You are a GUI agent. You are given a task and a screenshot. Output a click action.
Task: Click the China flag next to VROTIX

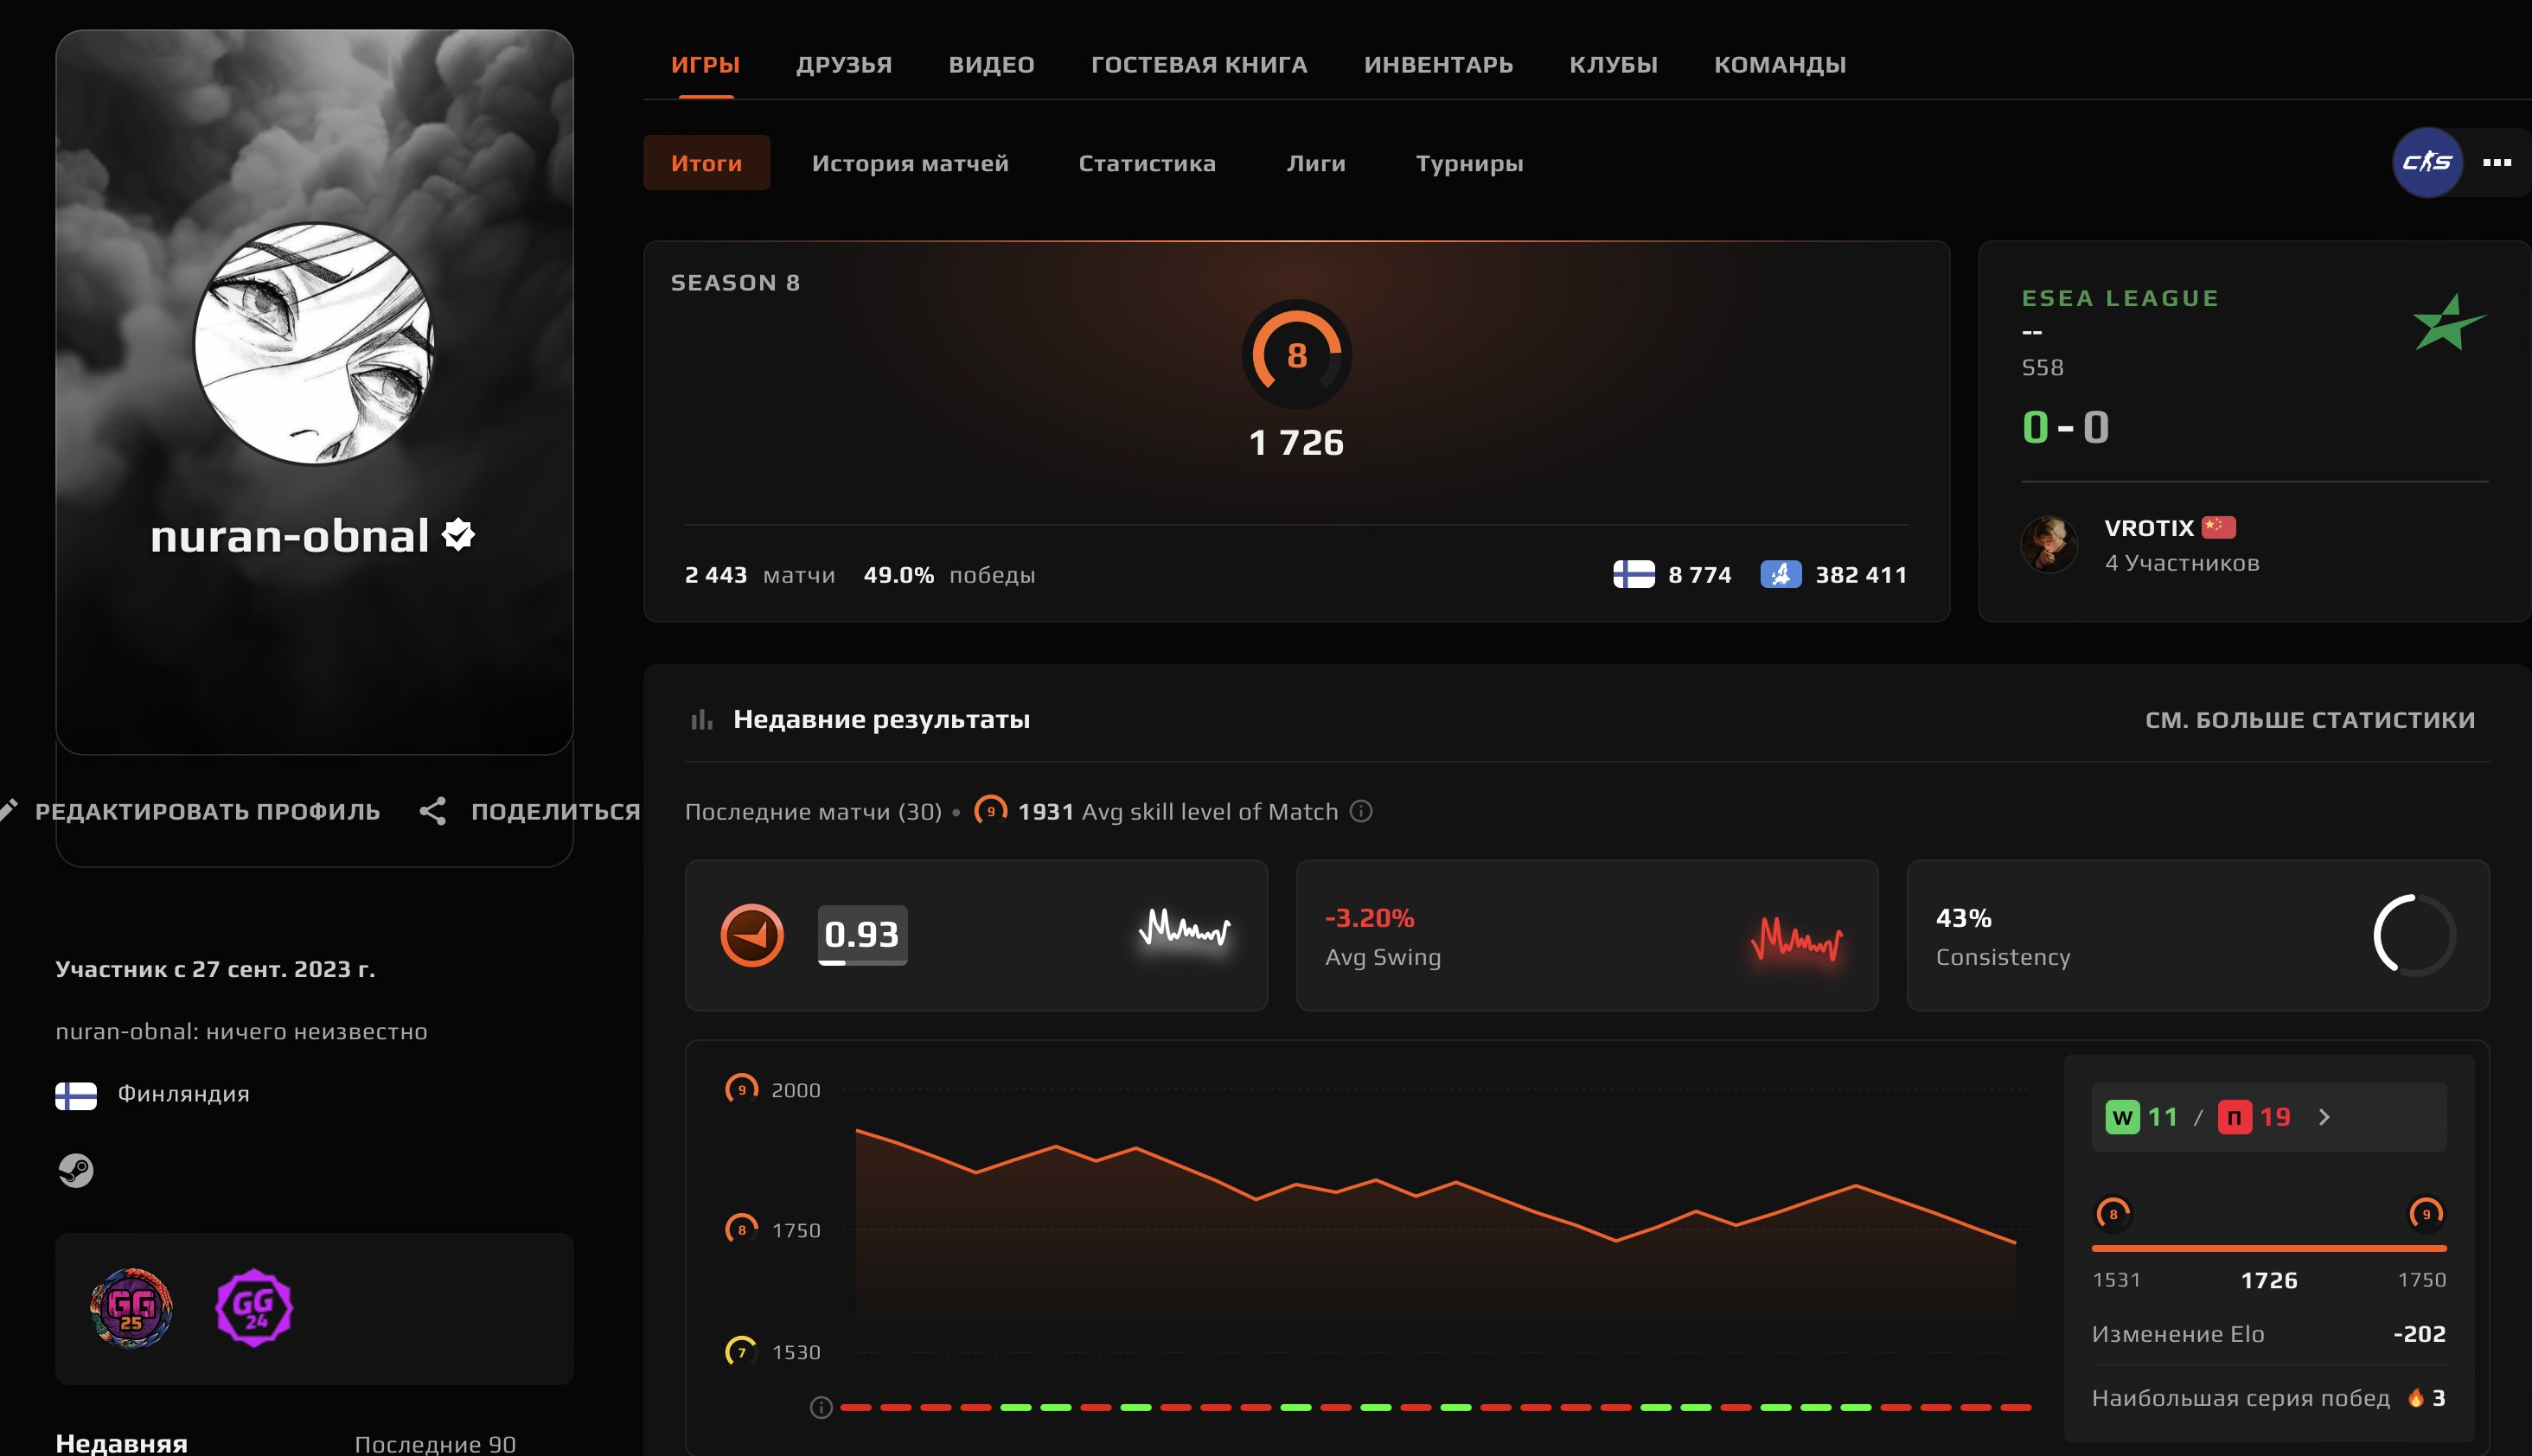point(2218,527)
